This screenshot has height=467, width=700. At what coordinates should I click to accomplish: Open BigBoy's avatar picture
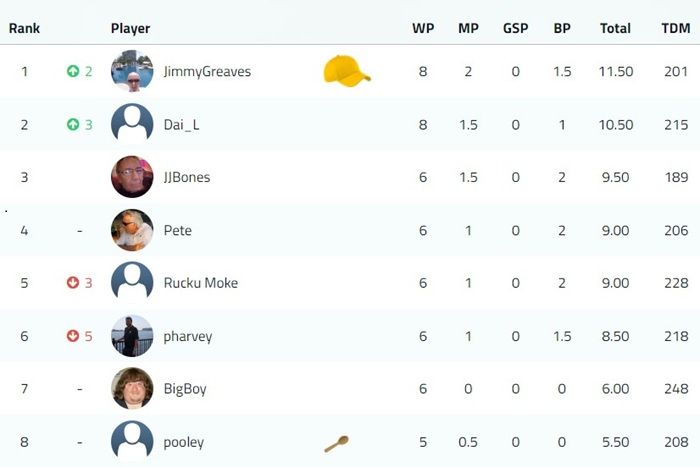point(132,388)
